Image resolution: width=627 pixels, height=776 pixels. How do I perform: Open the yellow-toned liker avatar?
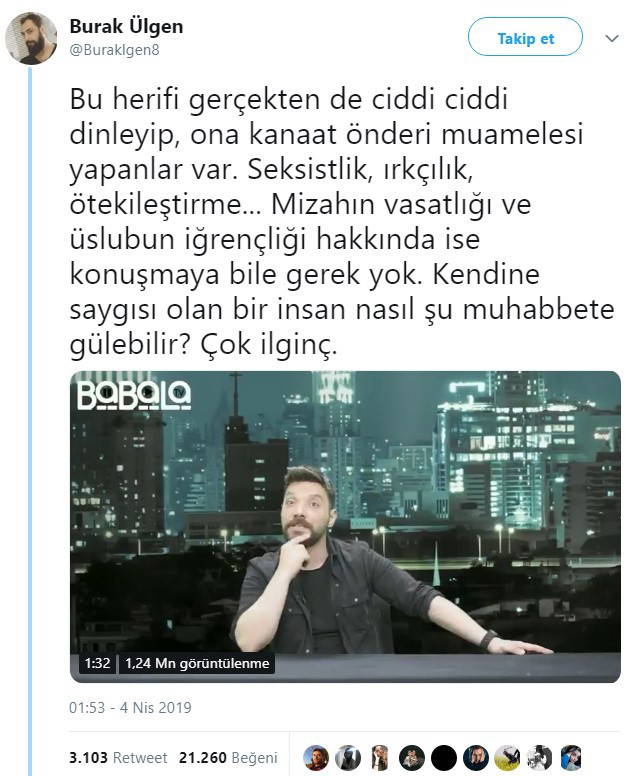point(507,758)
